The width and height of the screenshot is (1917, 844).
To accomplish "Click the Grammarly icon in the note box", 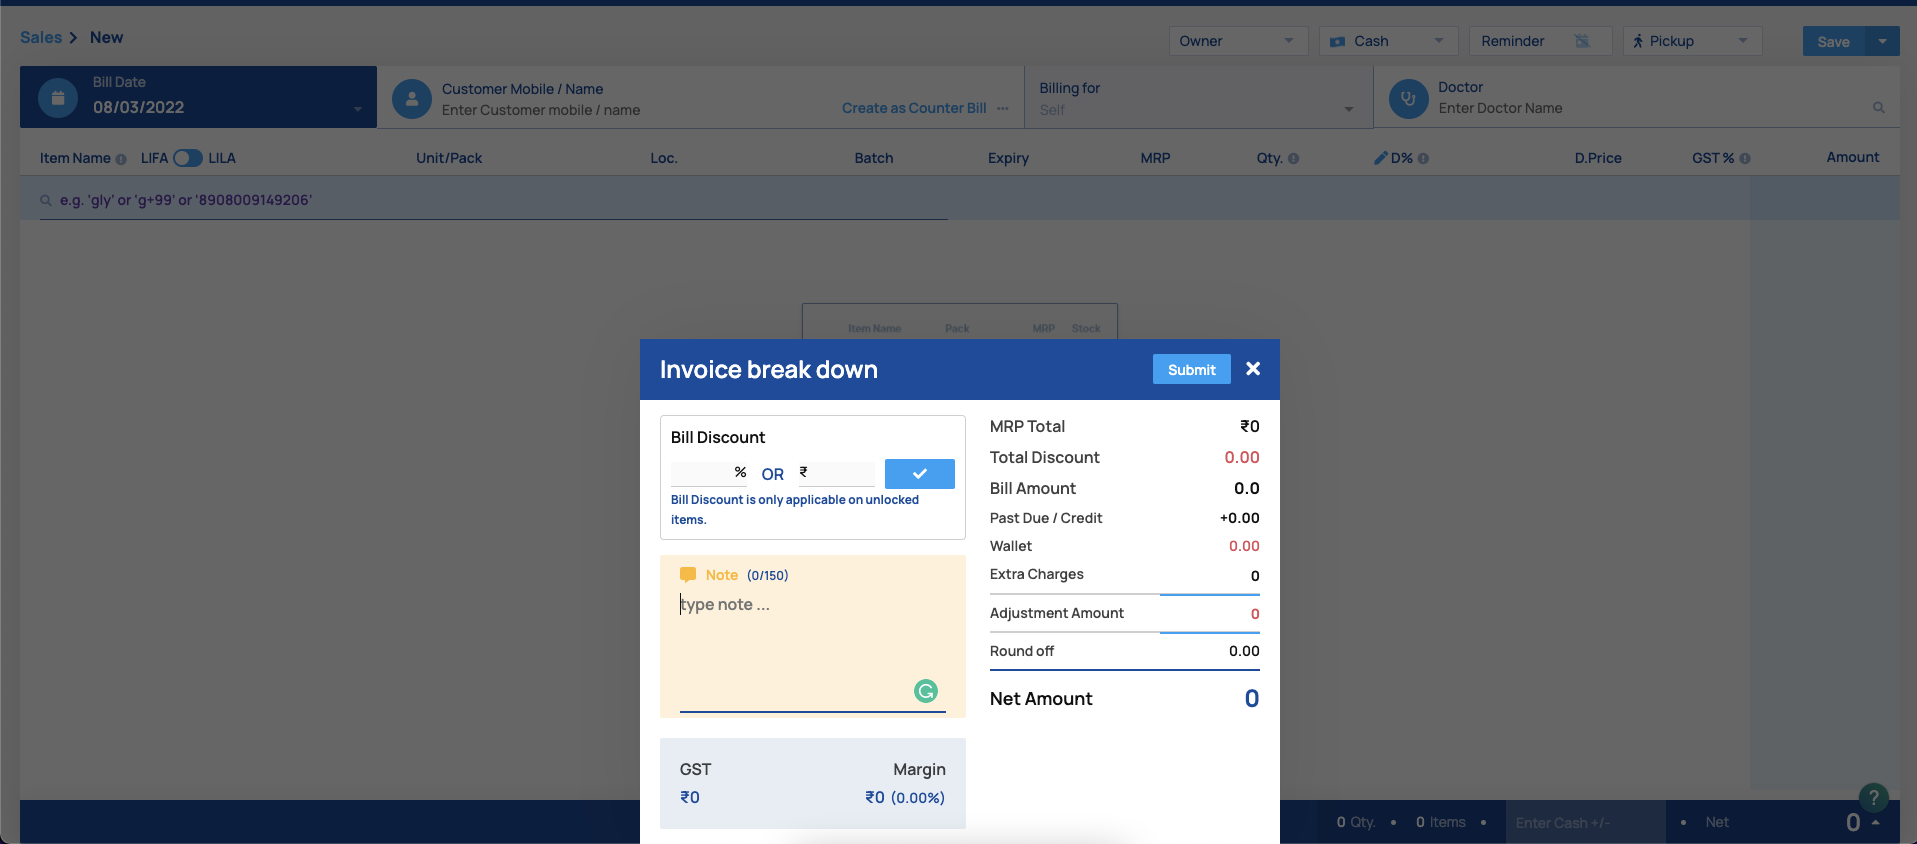I will click(926, 691).
